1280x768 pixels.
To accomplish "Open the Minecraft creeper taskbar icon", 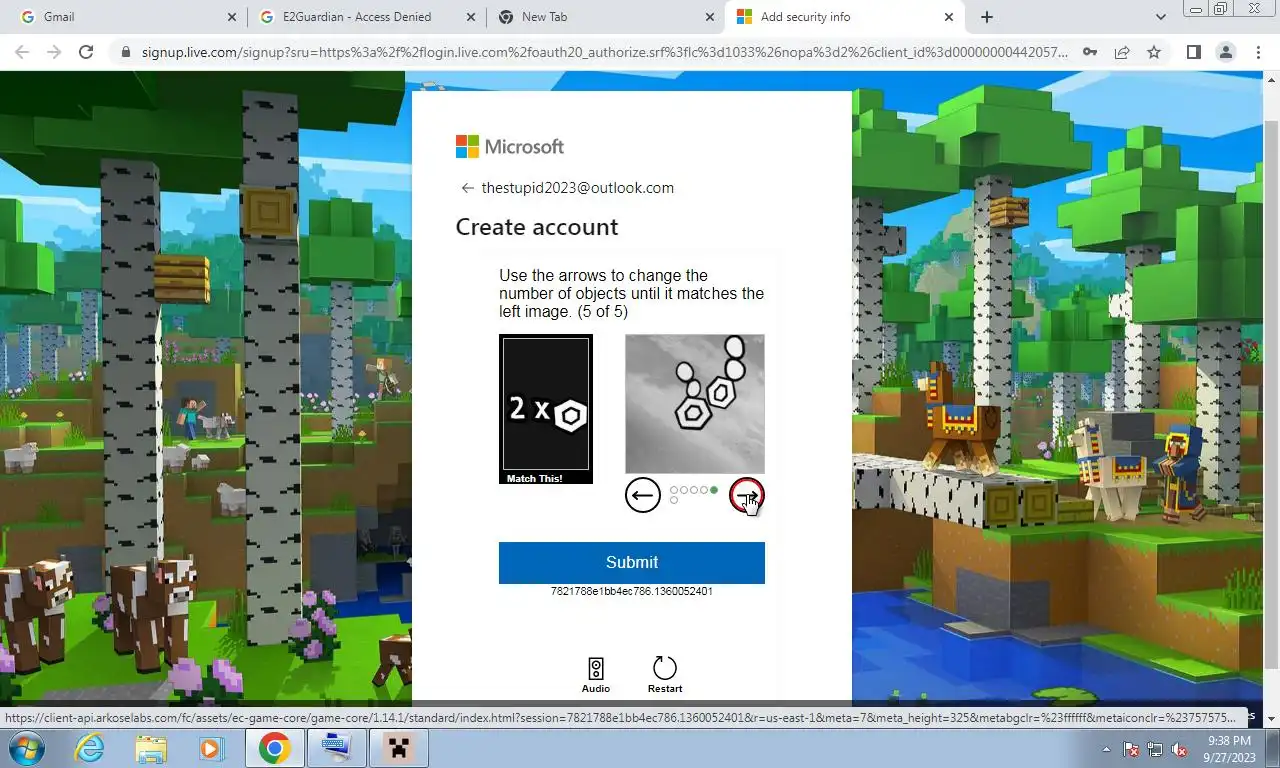I will [x=398, y=748].
